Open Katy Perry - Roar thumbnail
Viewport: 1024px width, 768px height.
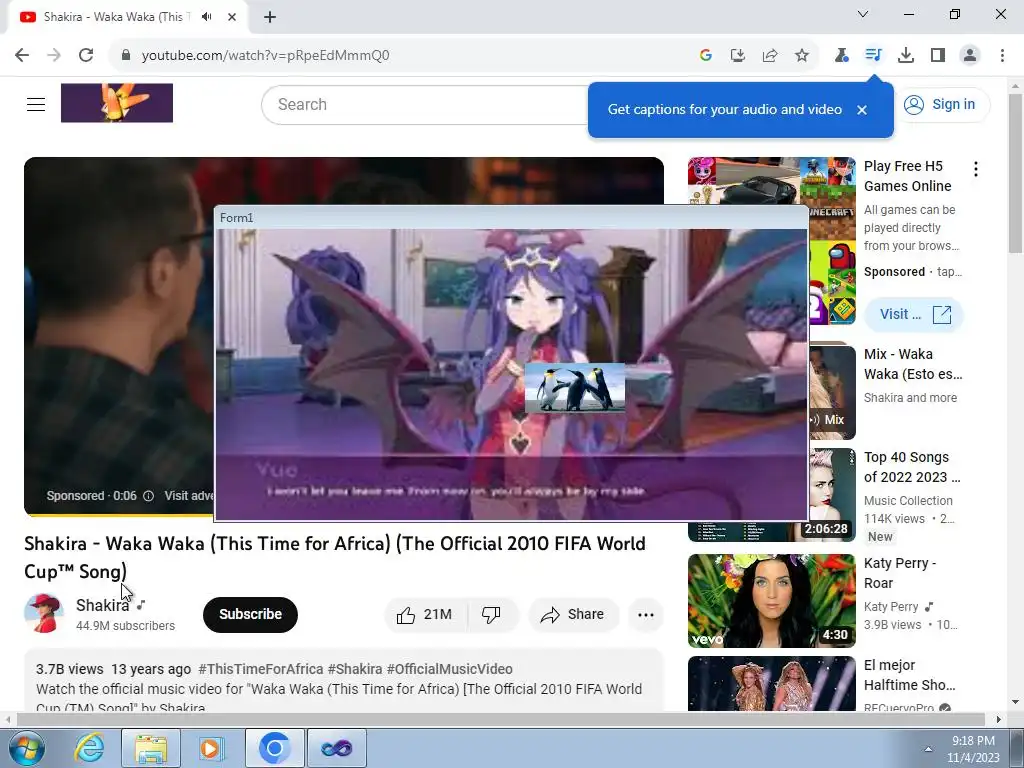click(772, 601)
